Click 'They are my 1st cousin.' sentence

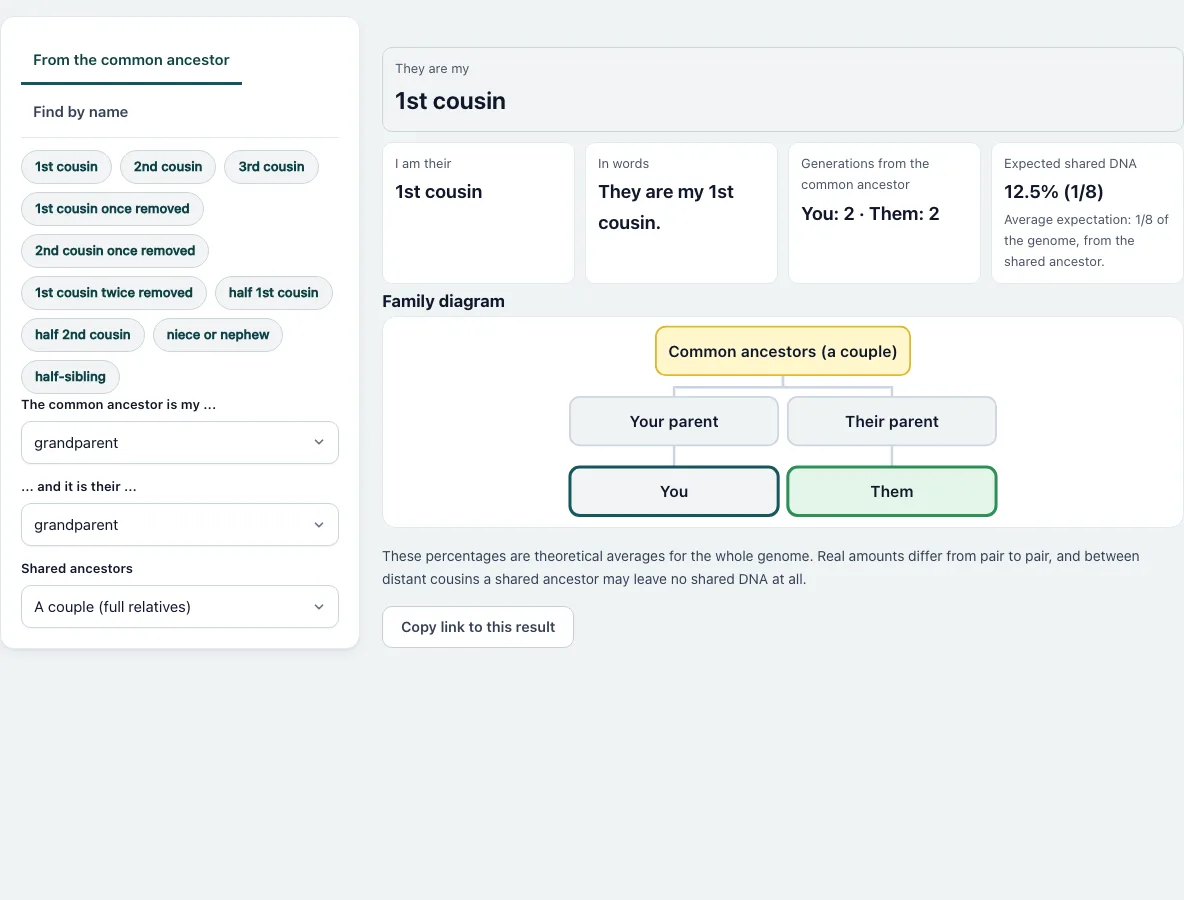[666, 207]
